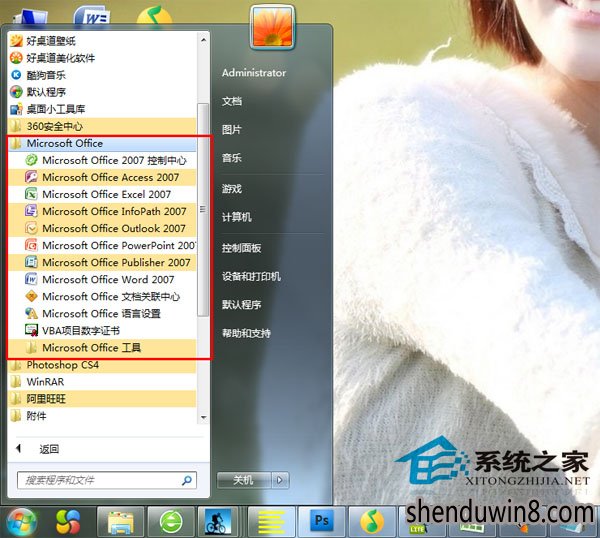Click the InfoPath 2007 icon

click(x=31, y=211)
